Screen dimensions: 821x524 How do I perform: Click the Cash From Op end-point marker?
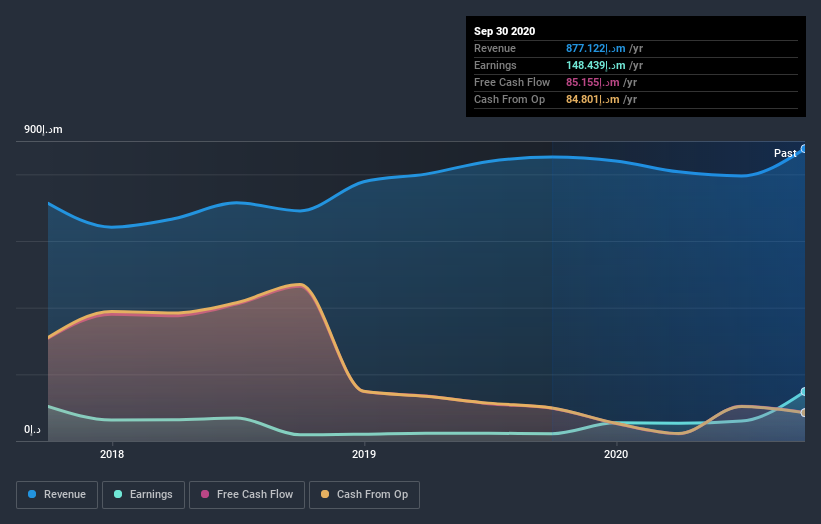coord(804,412)
